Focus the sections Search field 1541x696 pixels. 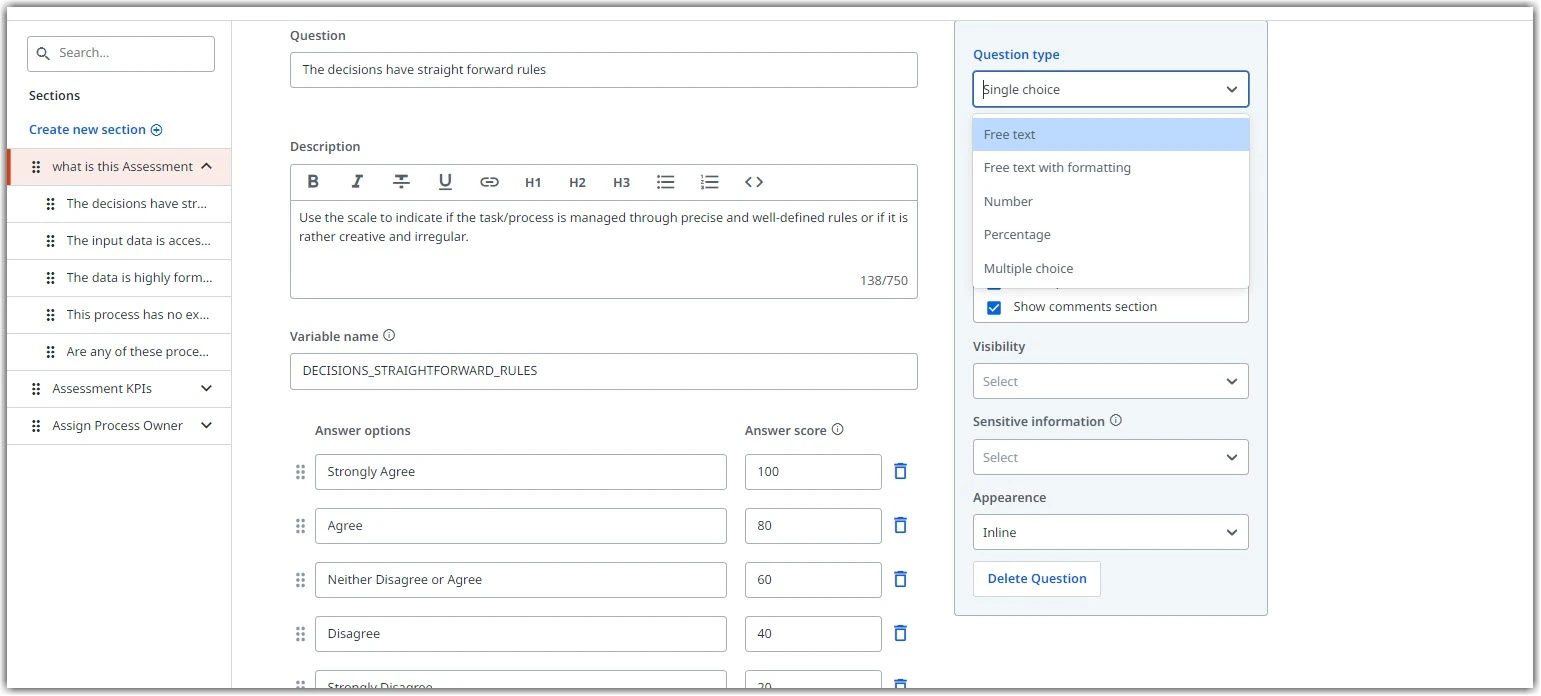pos(121,53)
